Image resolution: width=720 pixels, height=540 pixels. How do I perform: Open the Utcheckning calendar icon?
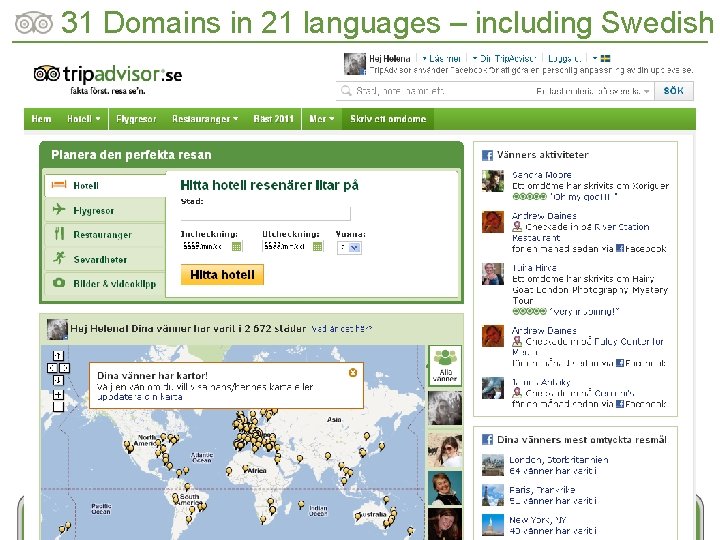point(318,247)
